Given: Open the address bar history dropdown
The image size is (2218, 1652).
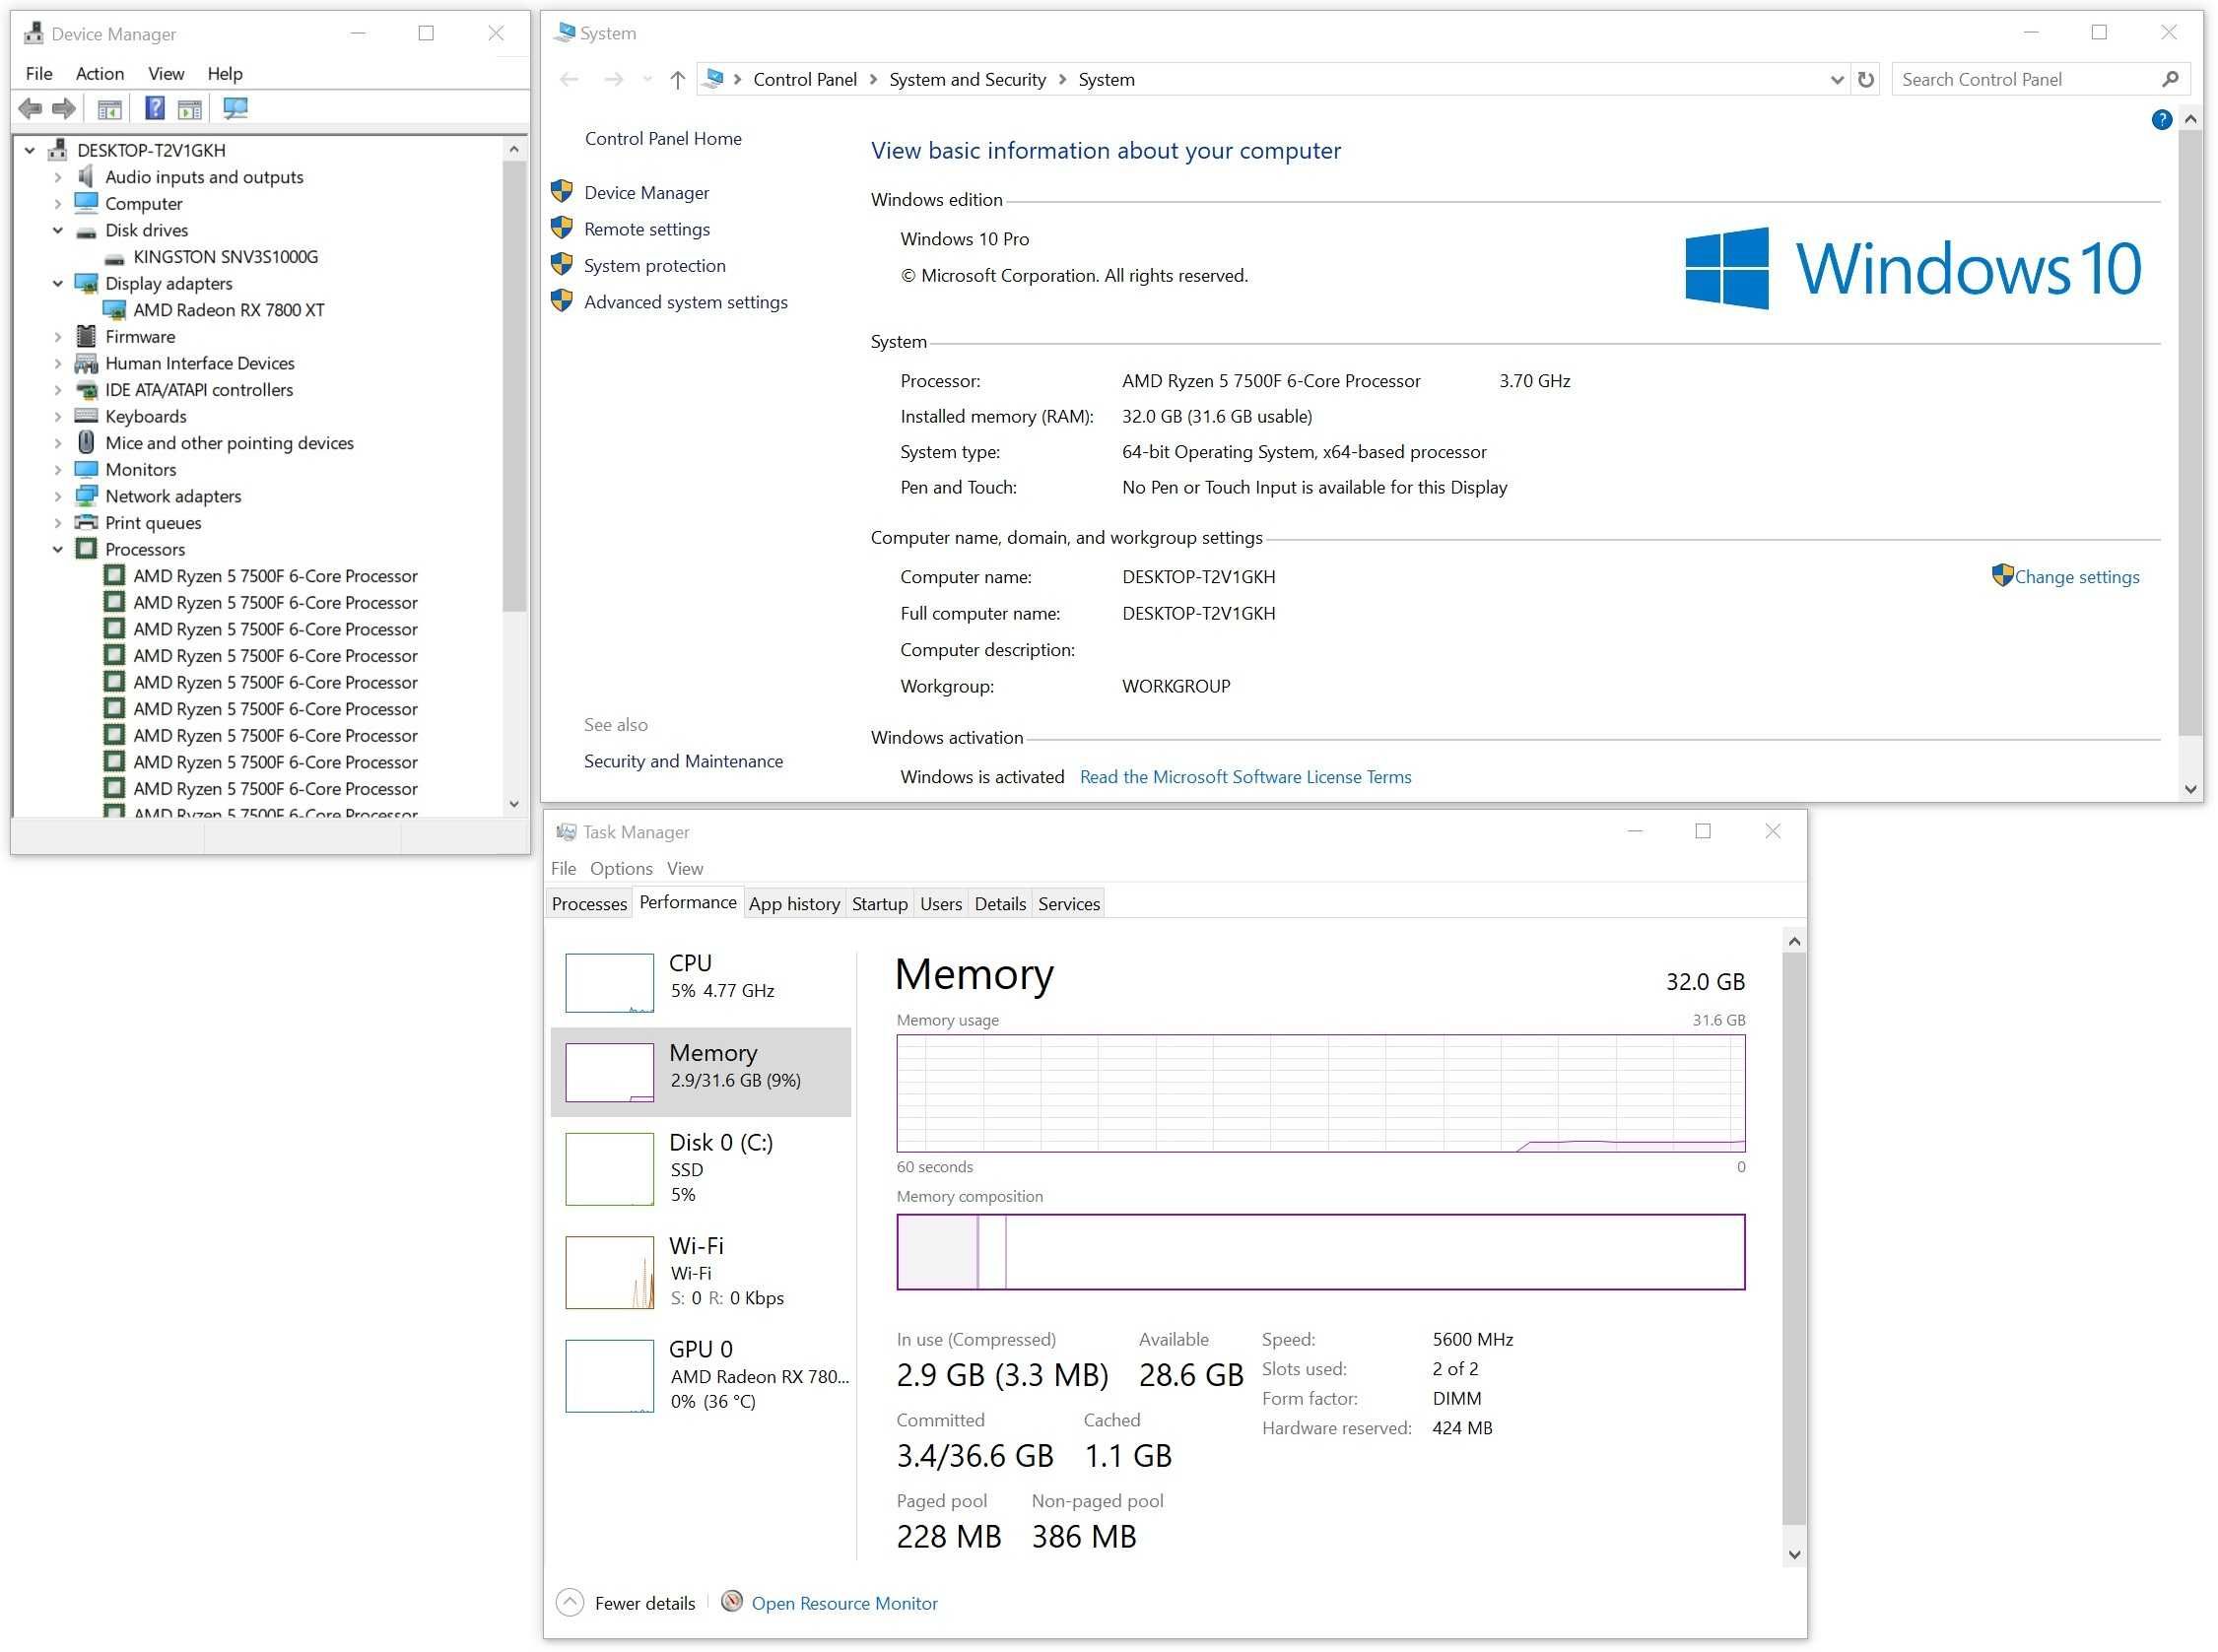Looking at the screenshot, I should pyautogui.click(x=1837, y=79).
